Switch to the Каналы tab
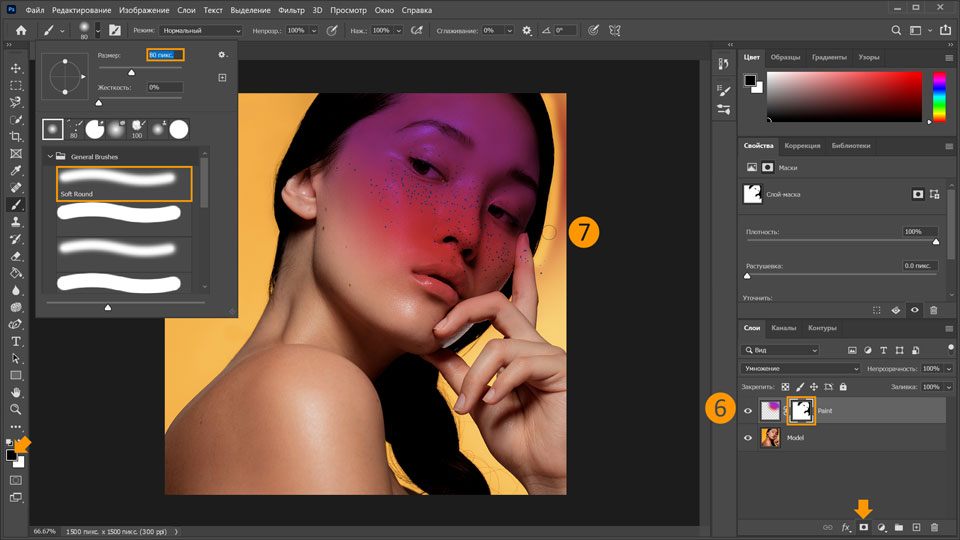The width and height of the screenshot is (960, 540). pyautogui.click(x=784, y=328)
